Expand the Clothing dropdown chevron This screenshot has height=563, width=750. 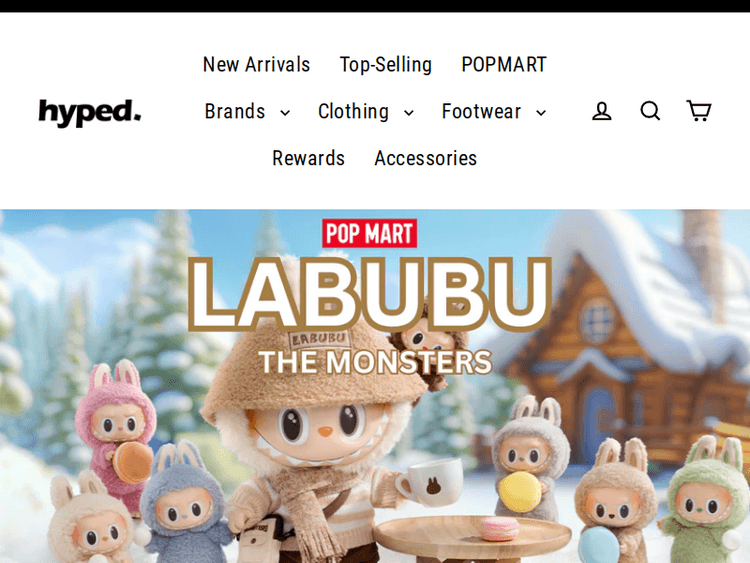pyautogui.click(x=409, y=113)
